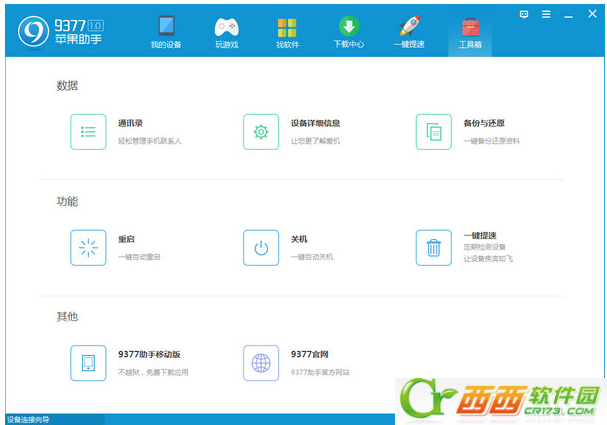Click the 通讯录 title text
Image resolution: width=607 pixels, height=425 pixels.
130,123
